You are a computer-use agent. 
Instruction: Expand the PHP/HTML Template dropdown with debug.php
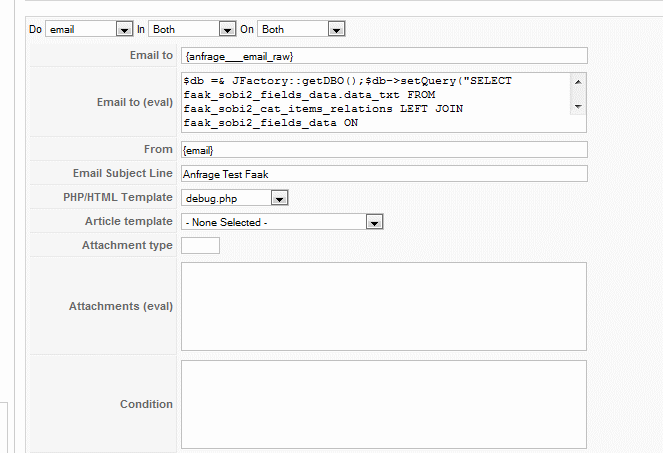pyautogui.click(x=235, y=198)
